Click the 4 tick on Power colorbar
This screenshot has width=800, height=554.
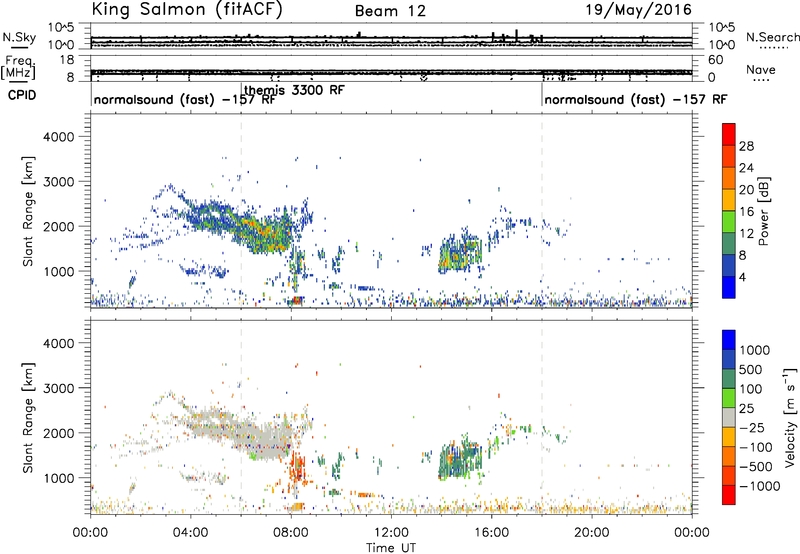coord(742,277)
